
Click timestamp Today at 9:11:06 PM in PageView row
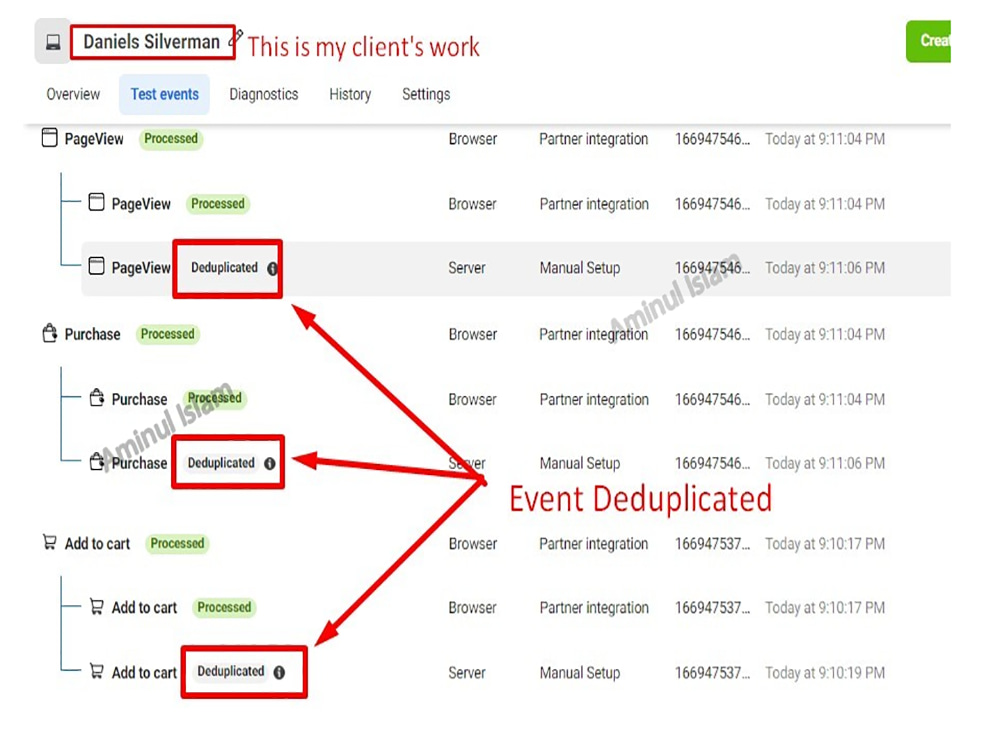(x=825, y=268)
